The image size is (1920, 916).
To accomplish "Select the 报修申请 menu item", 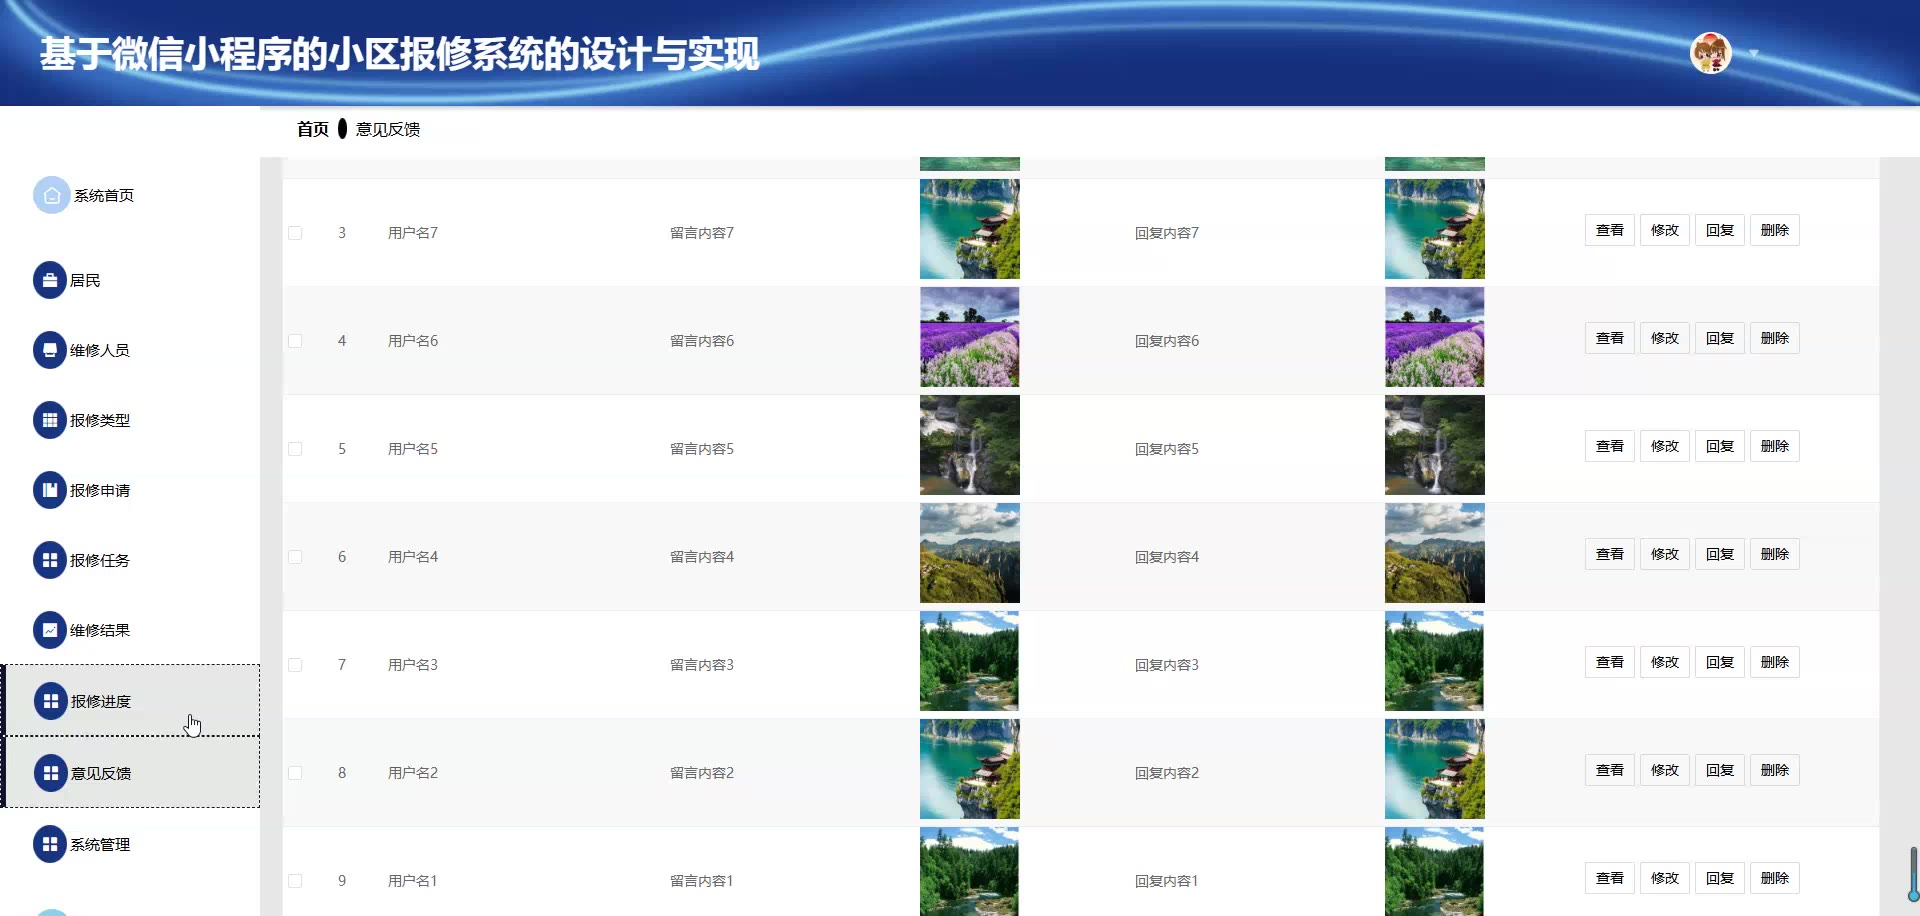I will click(x=100, y=490).
